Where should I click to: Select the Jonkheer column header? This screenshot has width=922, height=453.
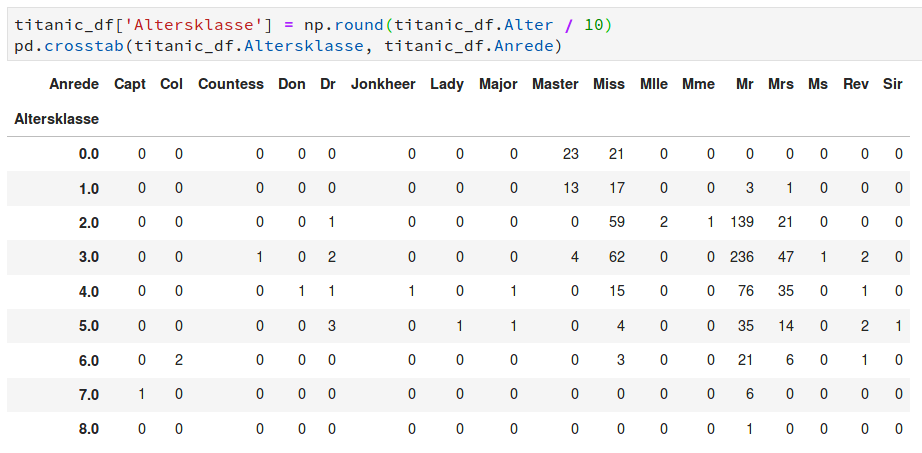[383, 84]
